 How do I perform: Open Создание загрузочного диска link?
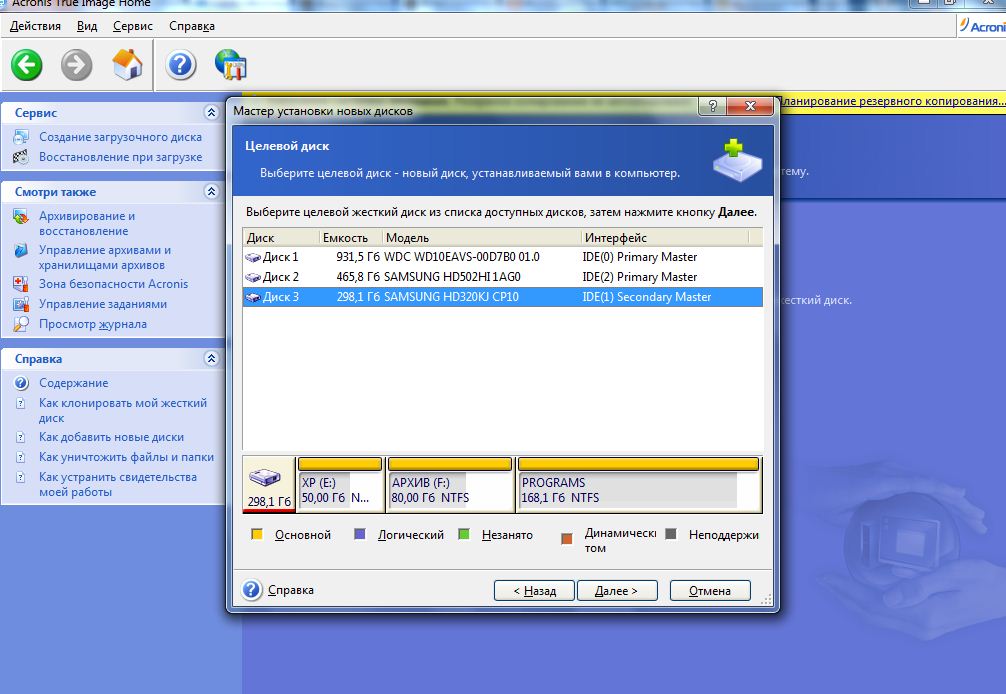click(x=120, y=137)
